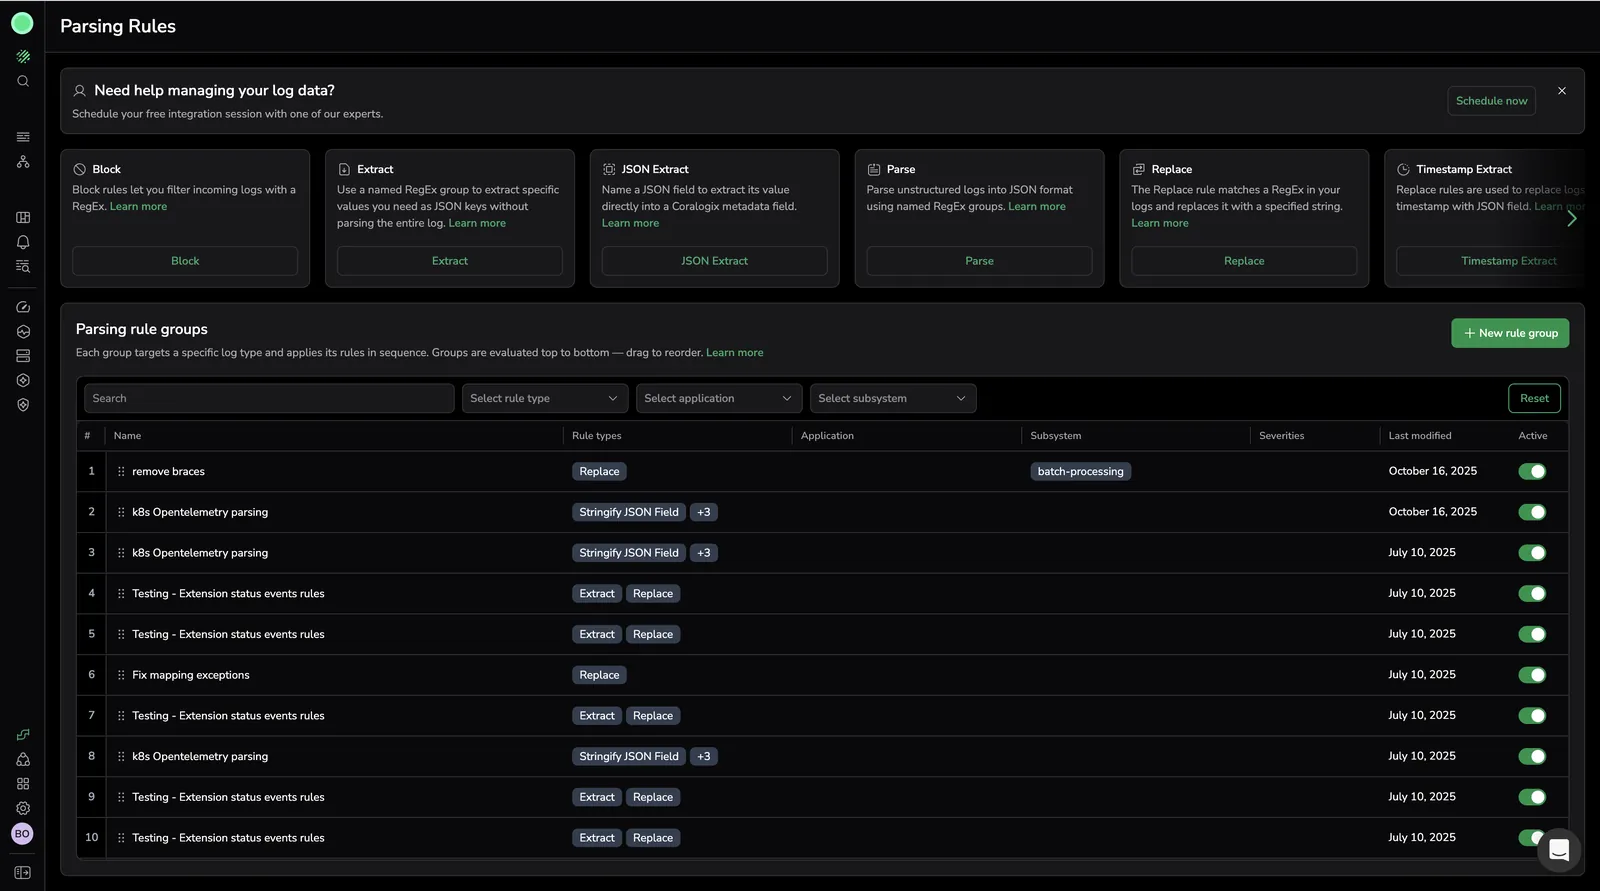Click Schedule now button
Screen dimensions: 1600x891
click(1491, 101)
